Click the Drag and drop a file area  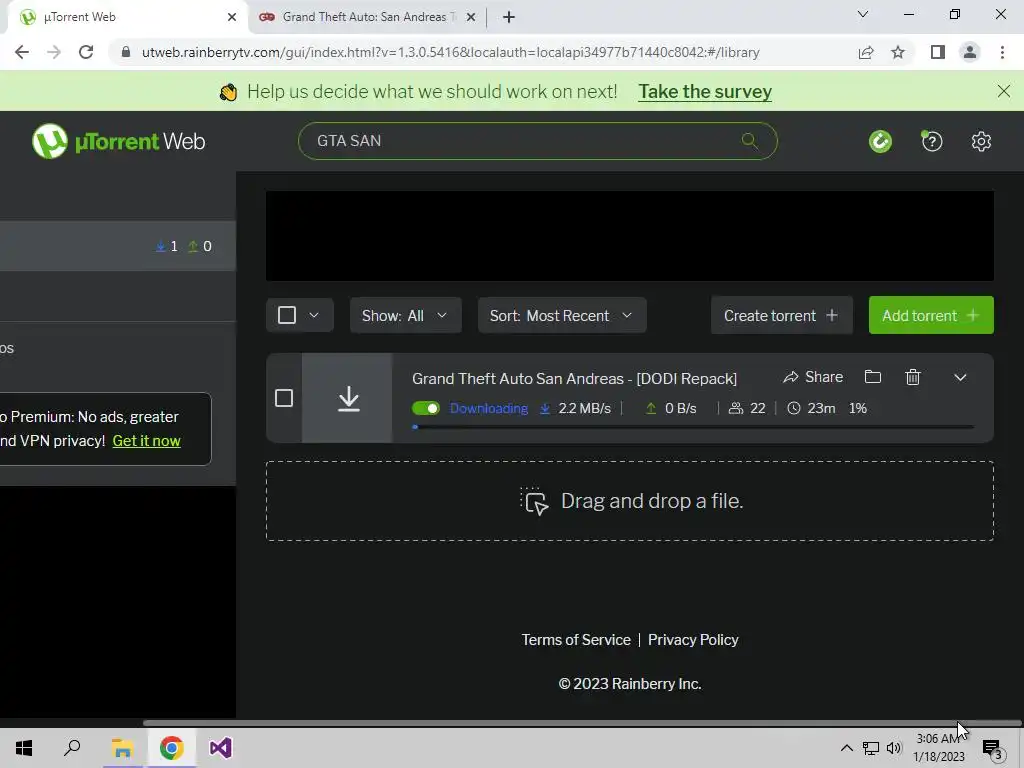click(x=630, y=501)
